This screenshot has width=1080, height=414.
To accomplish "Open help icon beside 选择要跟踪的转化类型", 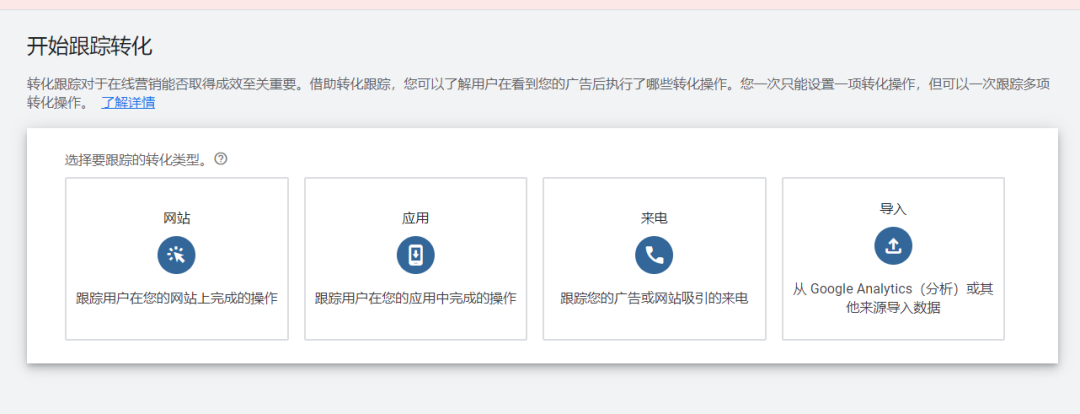I will click(220, 159).
